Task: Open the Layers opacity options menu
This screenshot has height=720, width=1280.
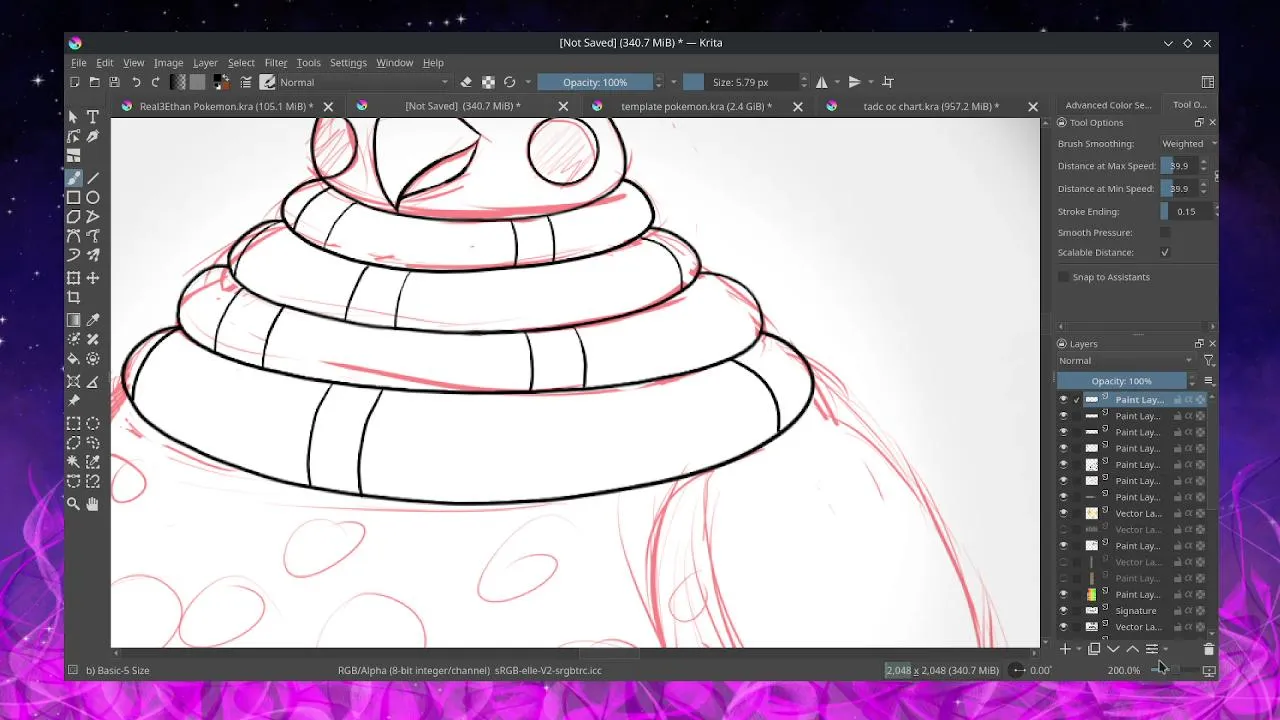Action: [x=1209, y=381]
